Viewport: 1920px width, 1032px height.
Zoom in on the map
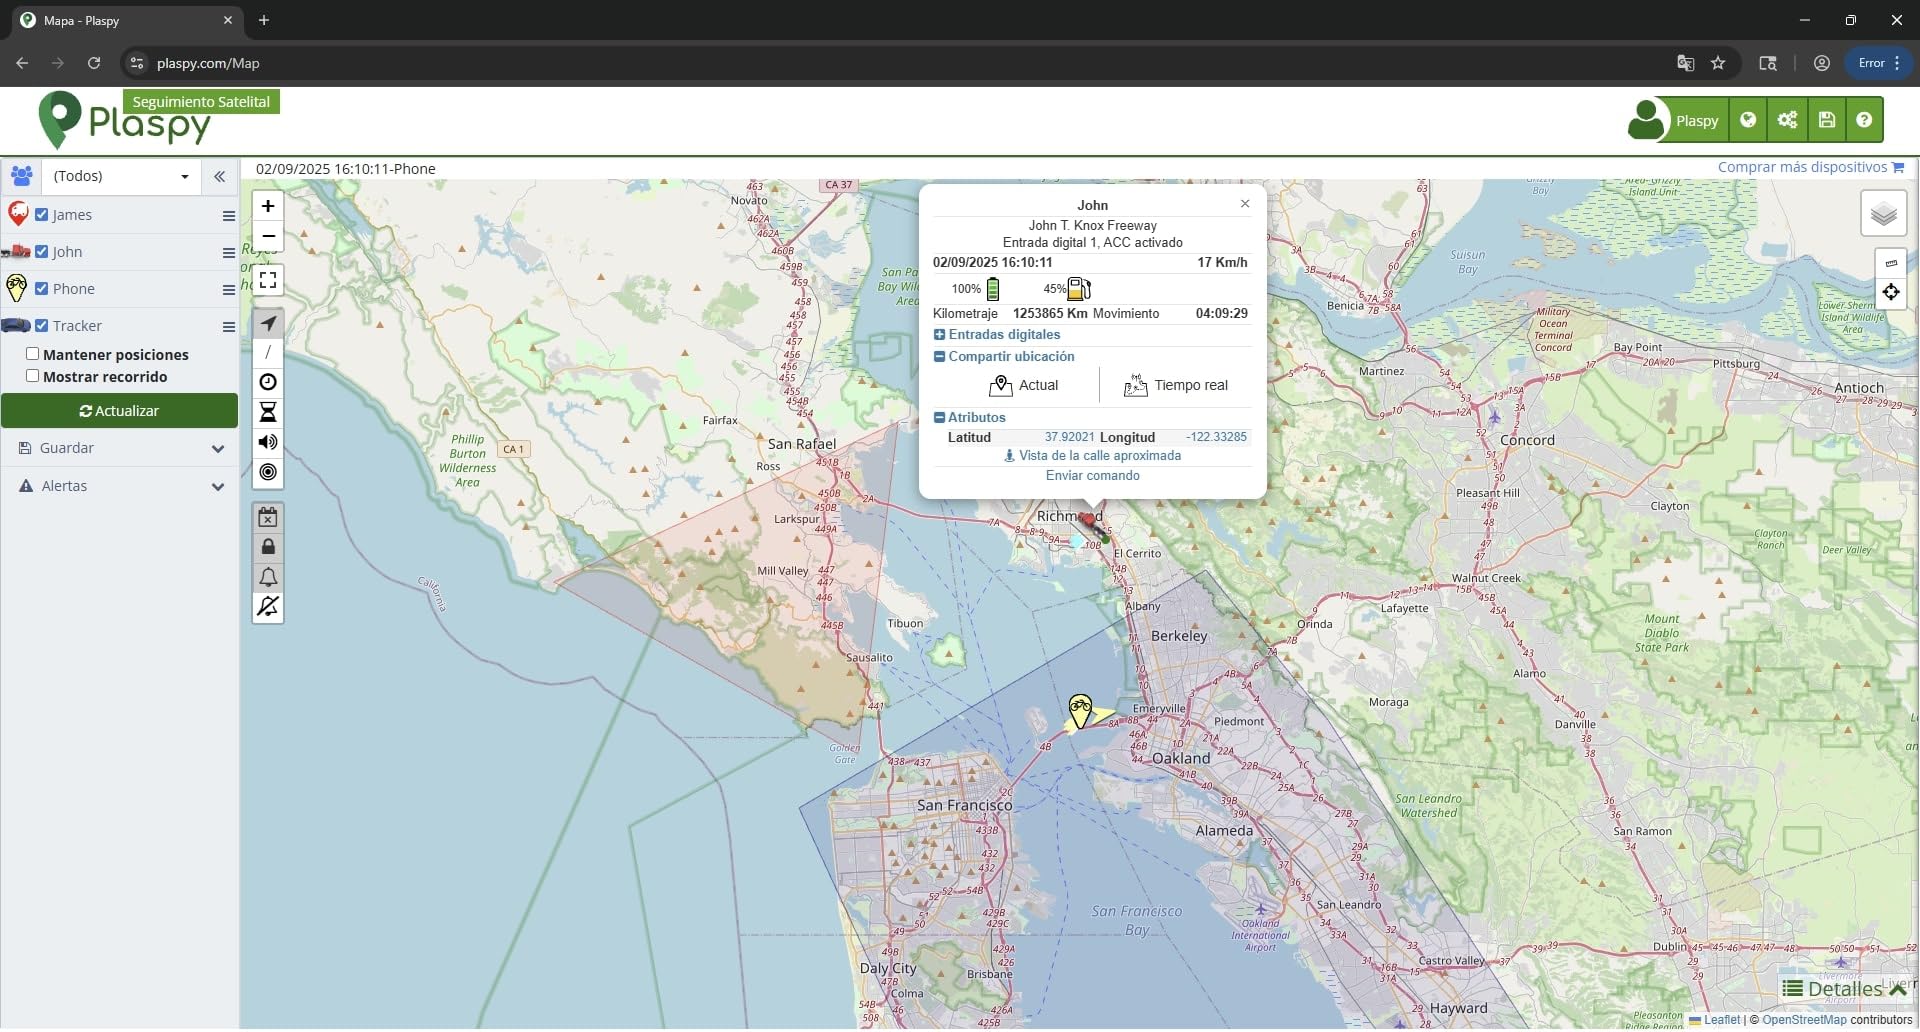268,206
